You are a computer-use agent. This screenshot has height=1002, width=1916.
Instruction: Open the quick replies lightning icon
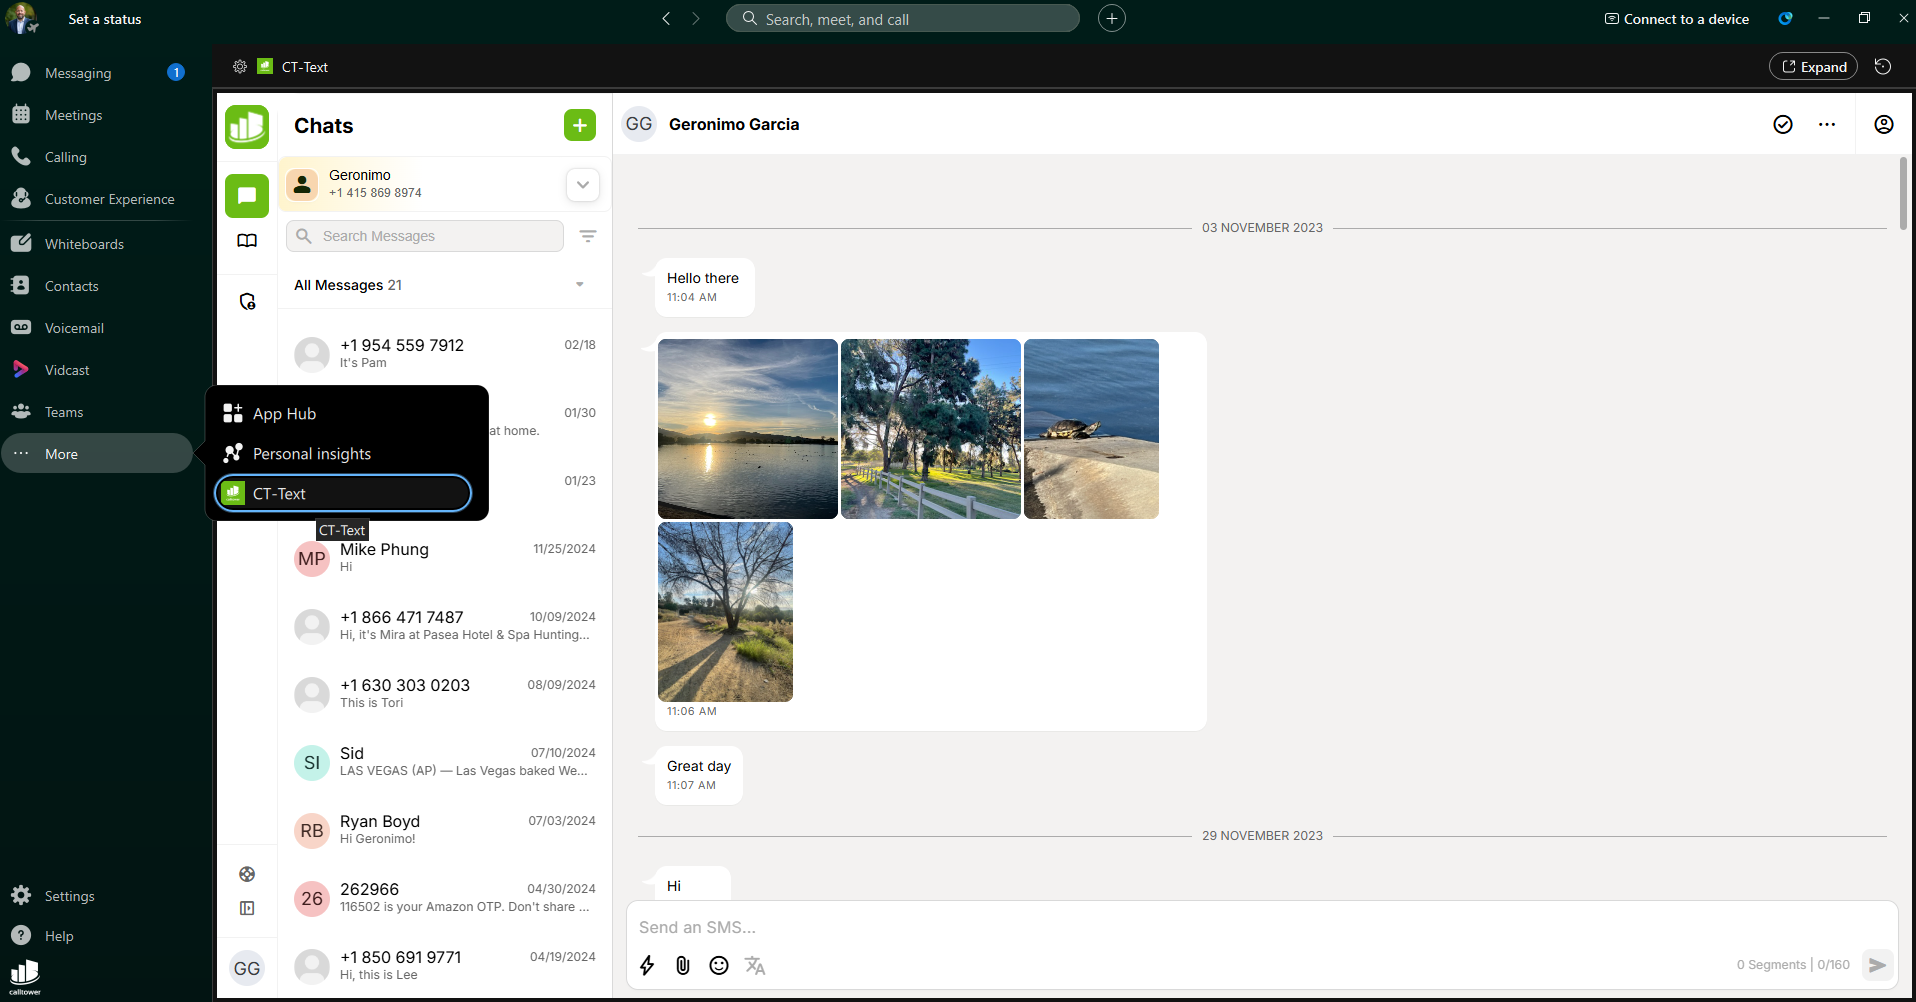click(647, 965)
